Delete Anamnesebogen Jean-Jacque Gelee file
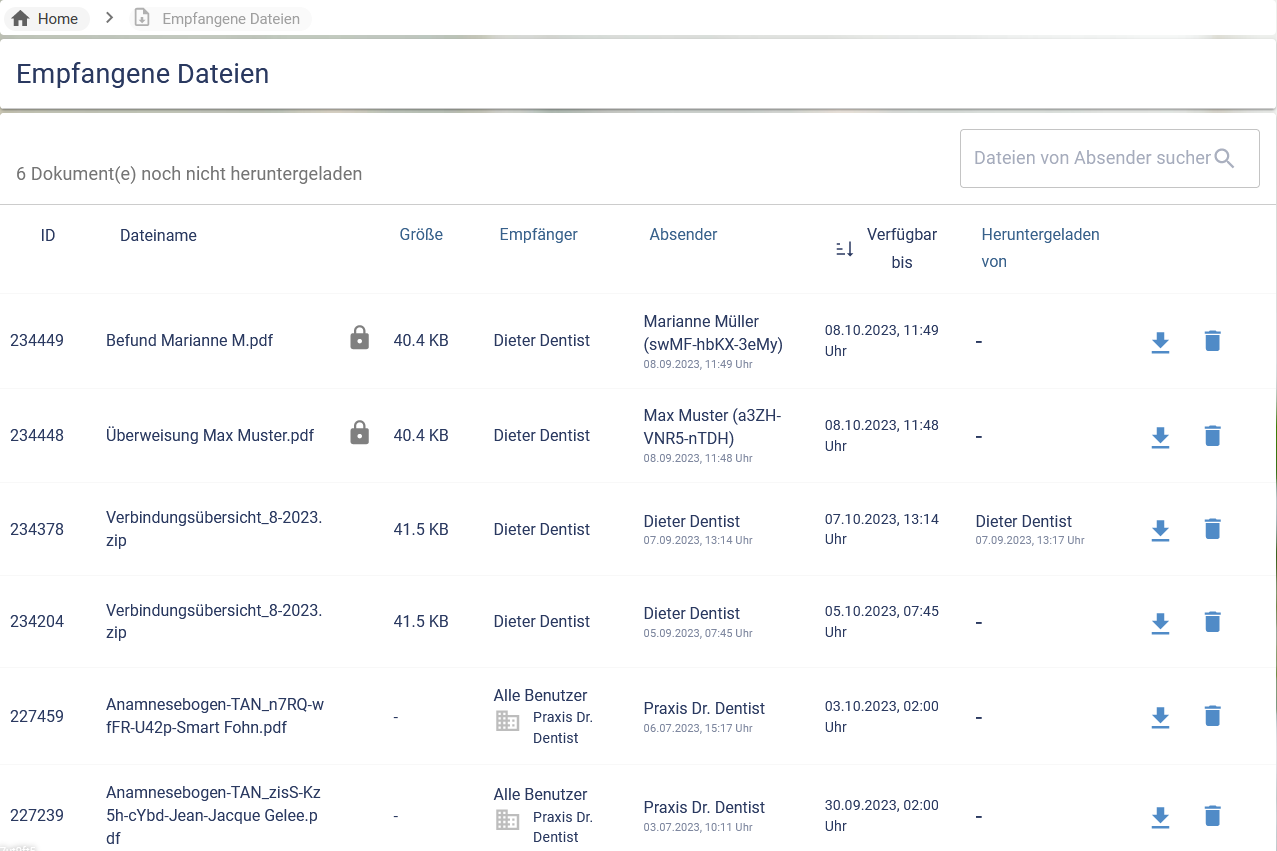 [x=1212, y=816]
